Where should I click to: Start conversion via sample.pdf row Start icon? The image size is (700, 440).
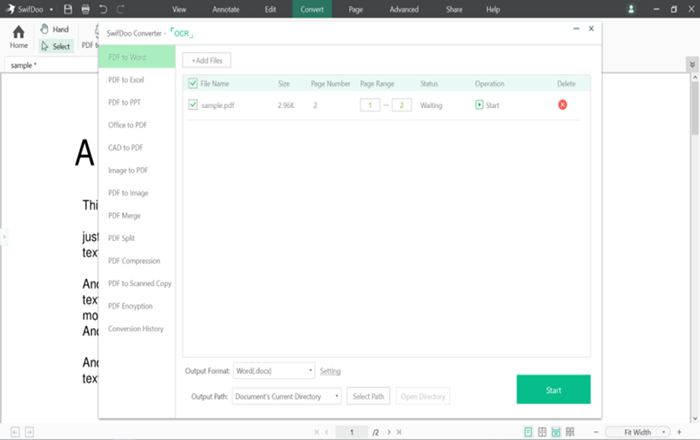[479, 105]
